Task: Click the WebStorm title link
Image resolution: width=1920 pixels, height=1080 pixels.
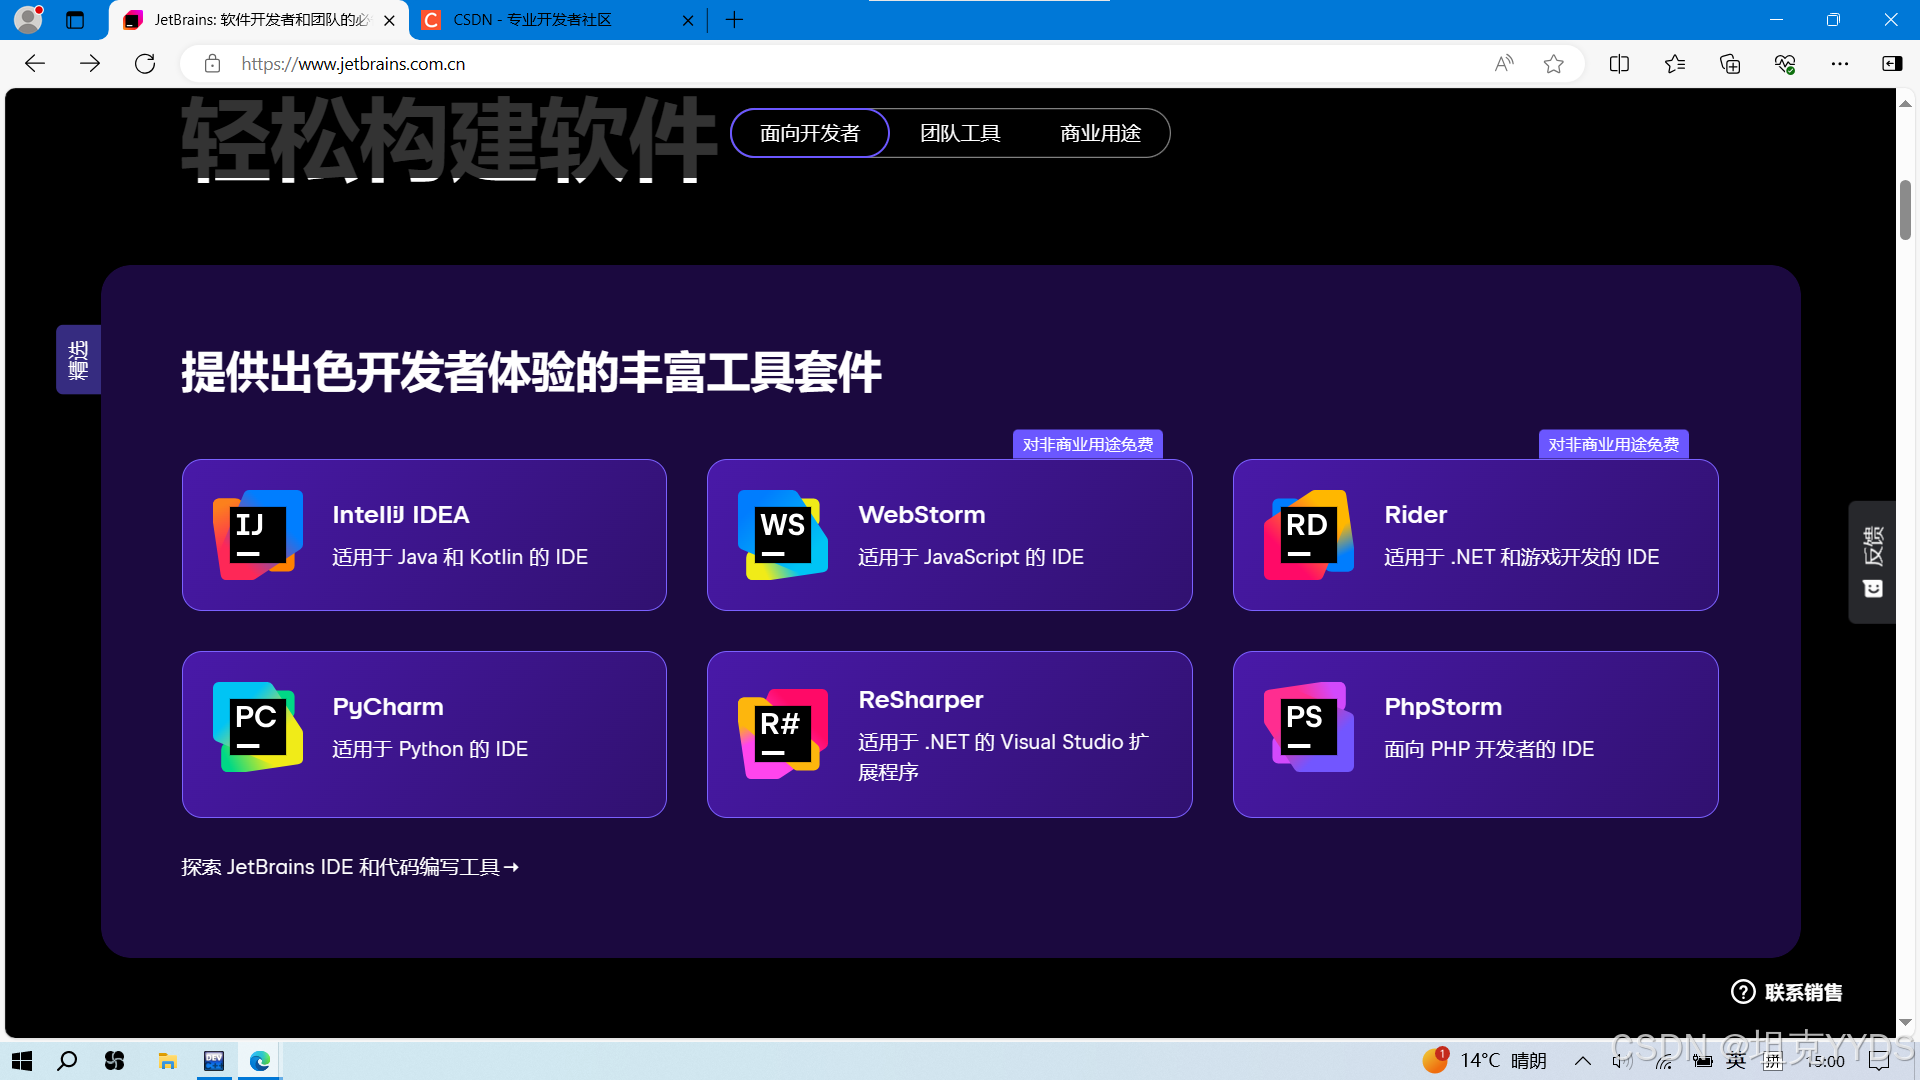Action: click(x=922, y=515)
